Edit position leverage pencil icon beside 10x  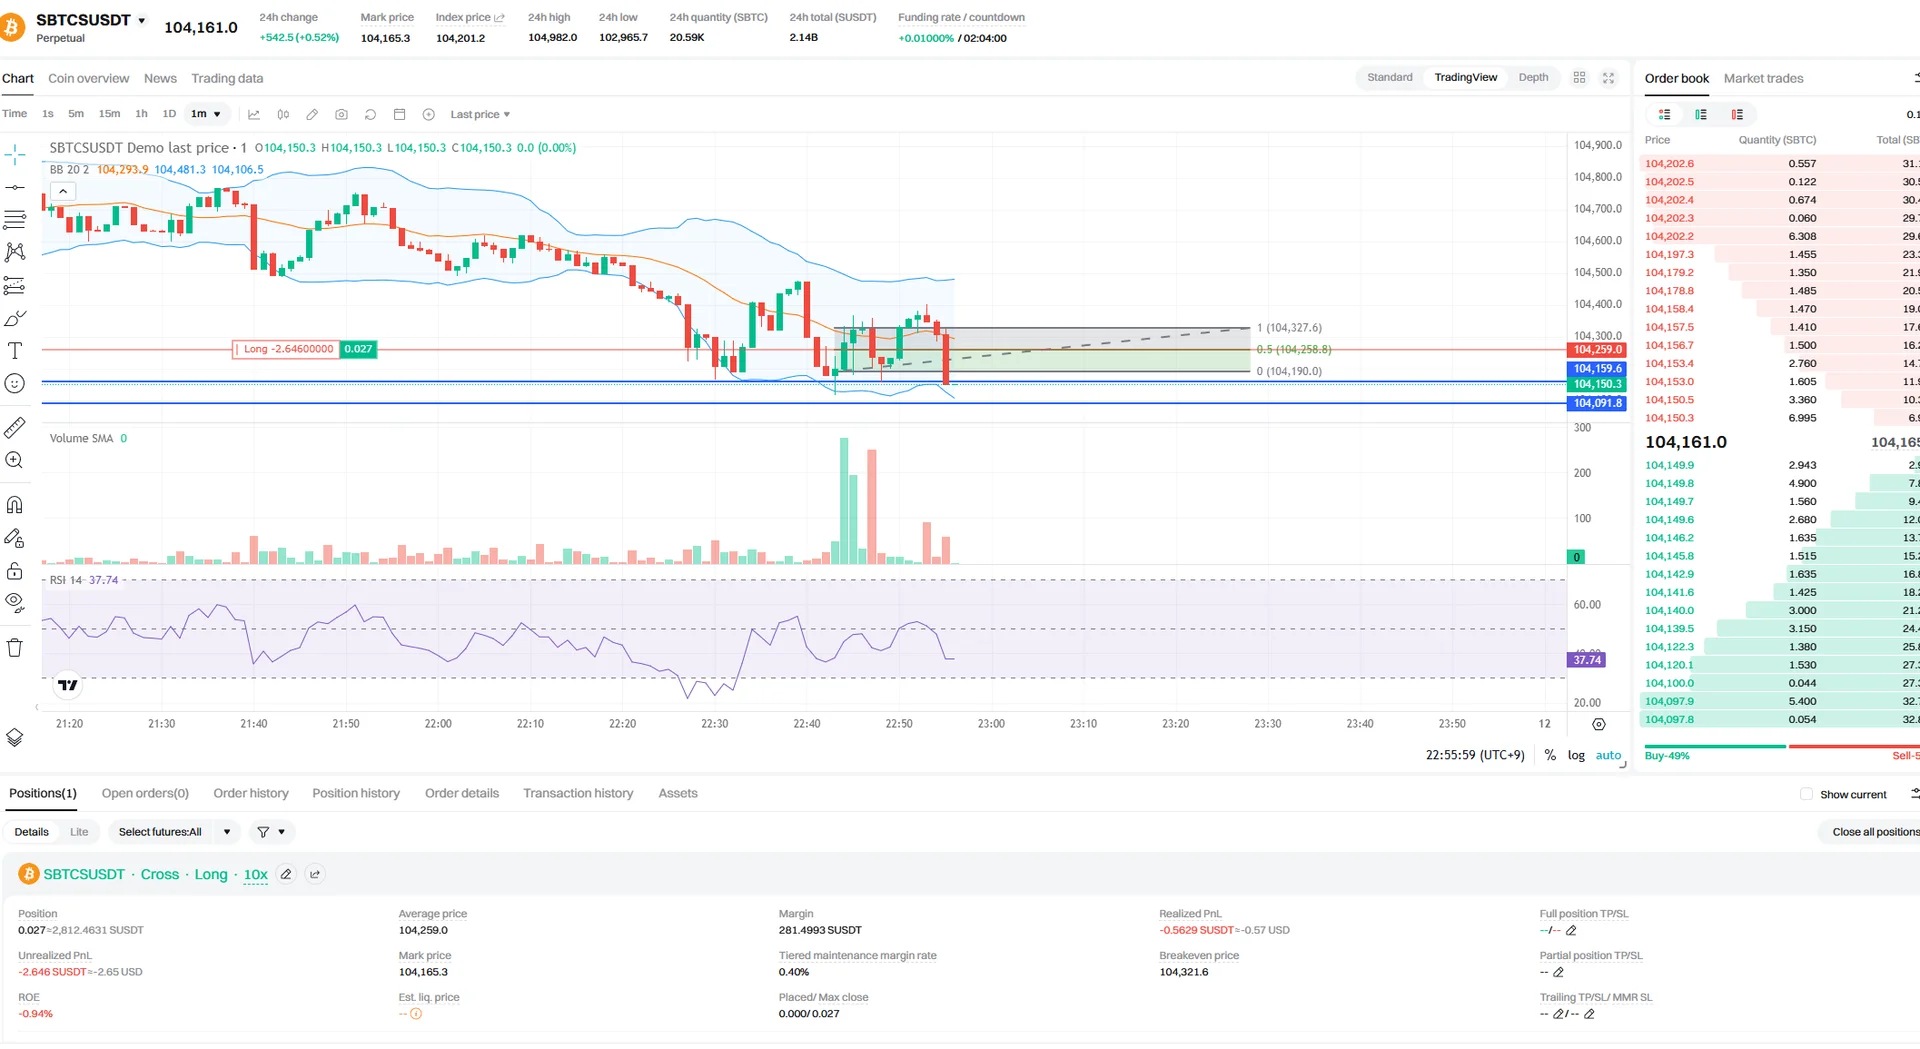pos(286,874)
